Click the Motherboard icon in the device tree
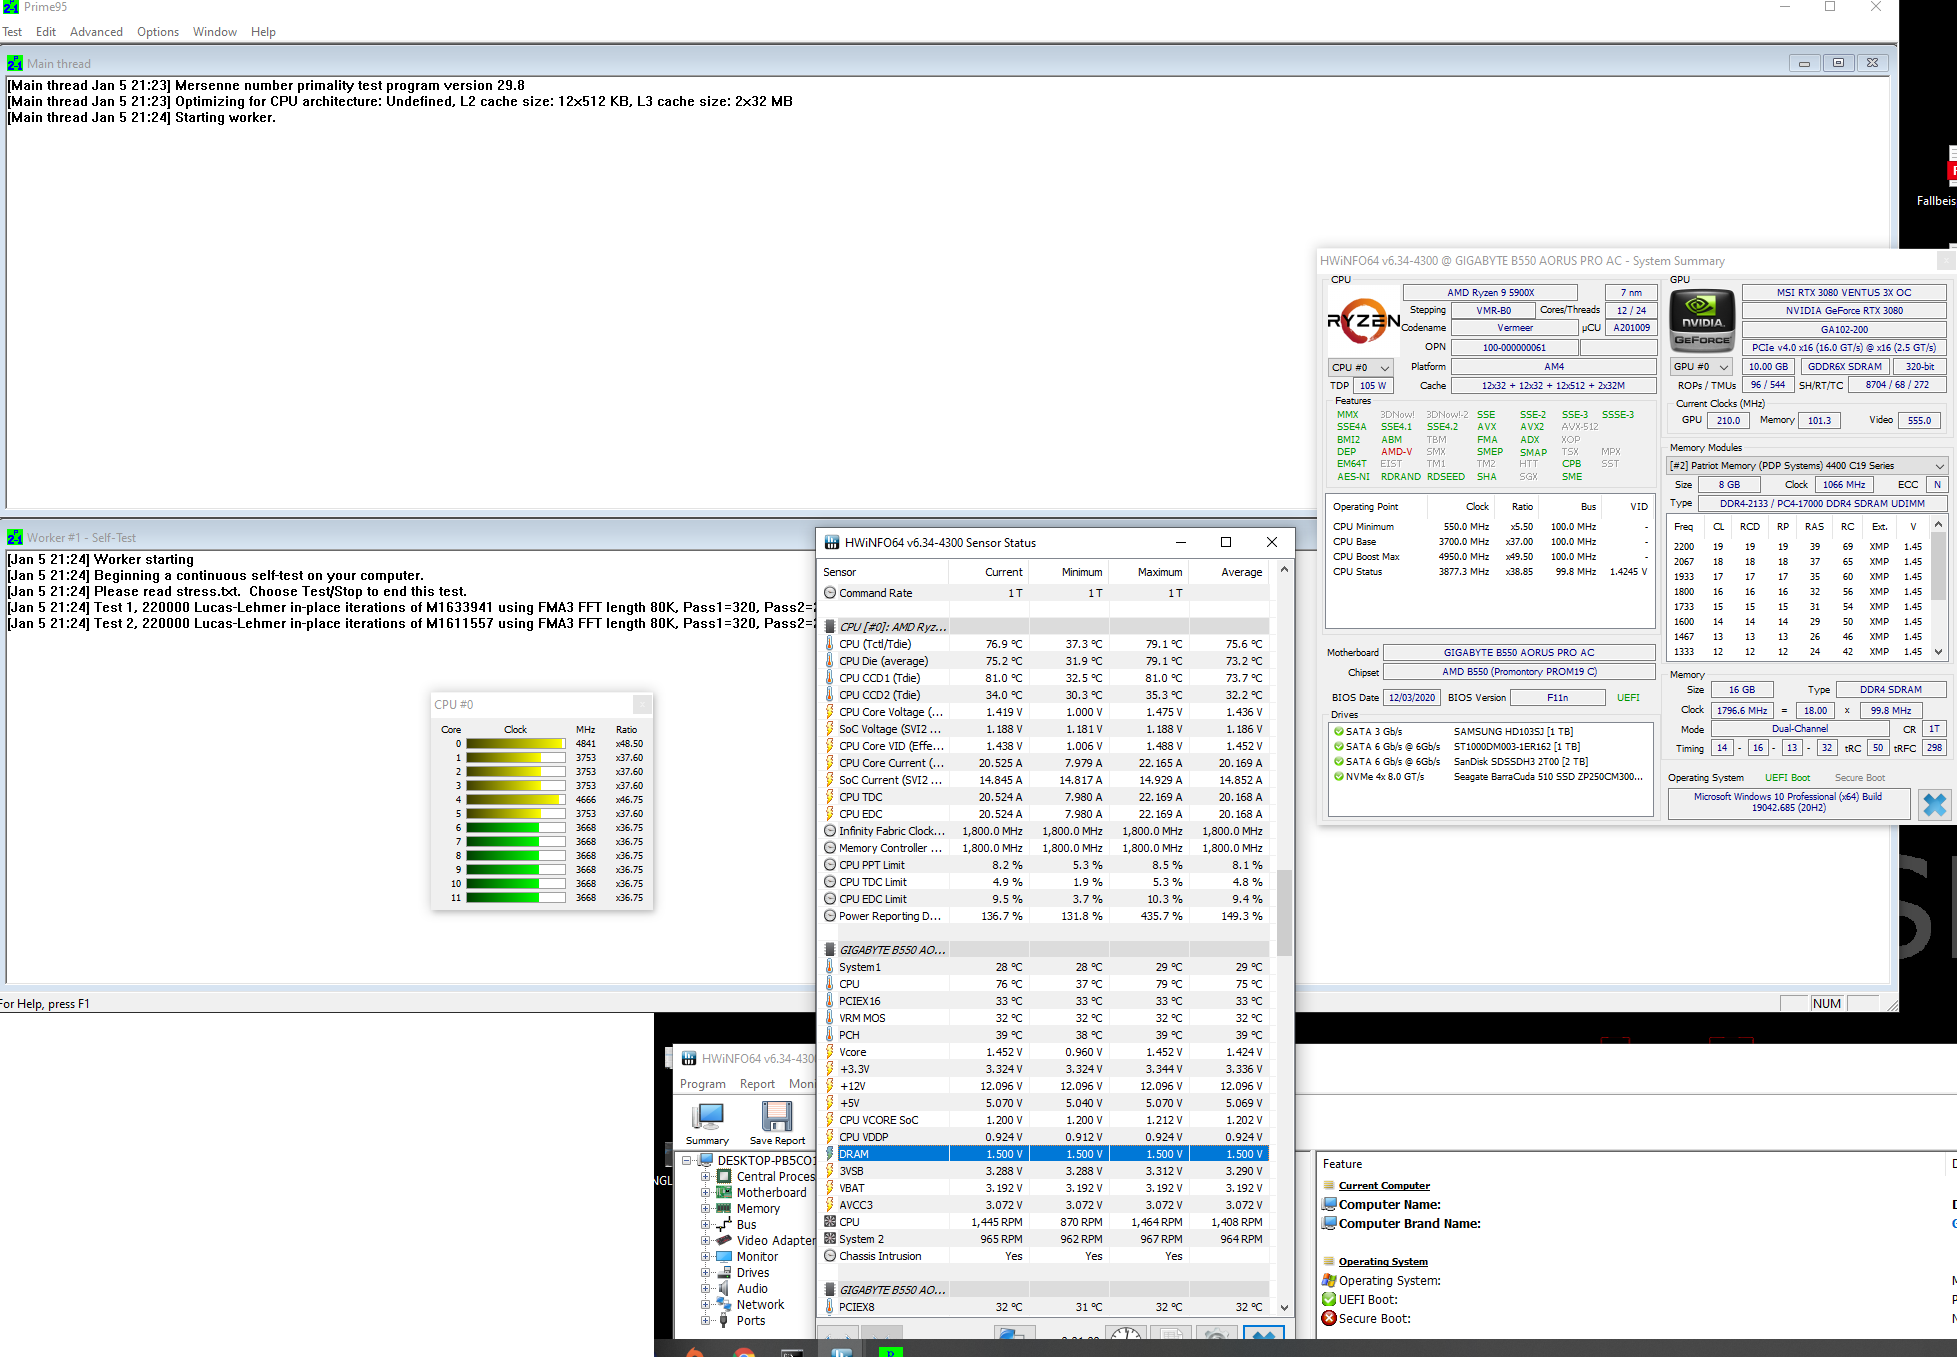This screenshot has width=1957, height=1357. (x=724, y=1193)
